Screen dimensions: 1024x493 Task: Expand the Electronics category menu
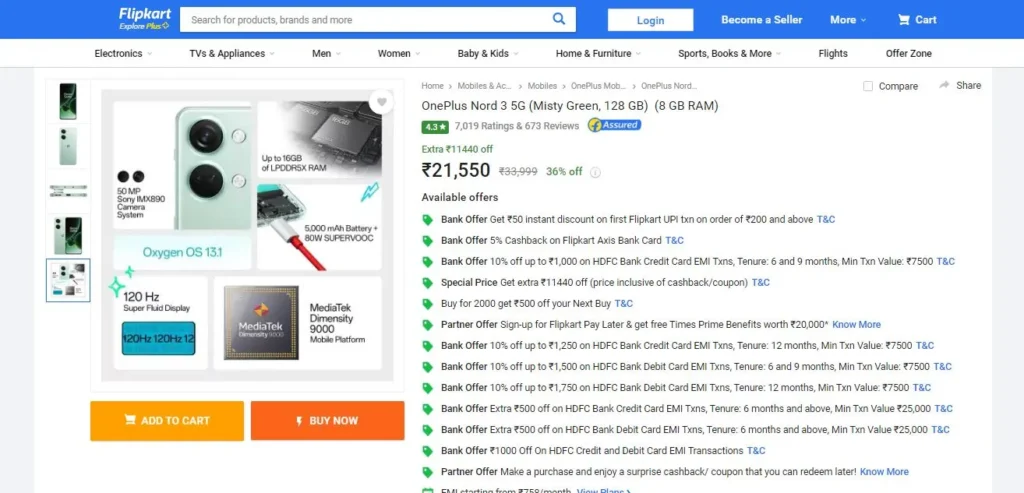pyautogui.click(x=123, y=54)
